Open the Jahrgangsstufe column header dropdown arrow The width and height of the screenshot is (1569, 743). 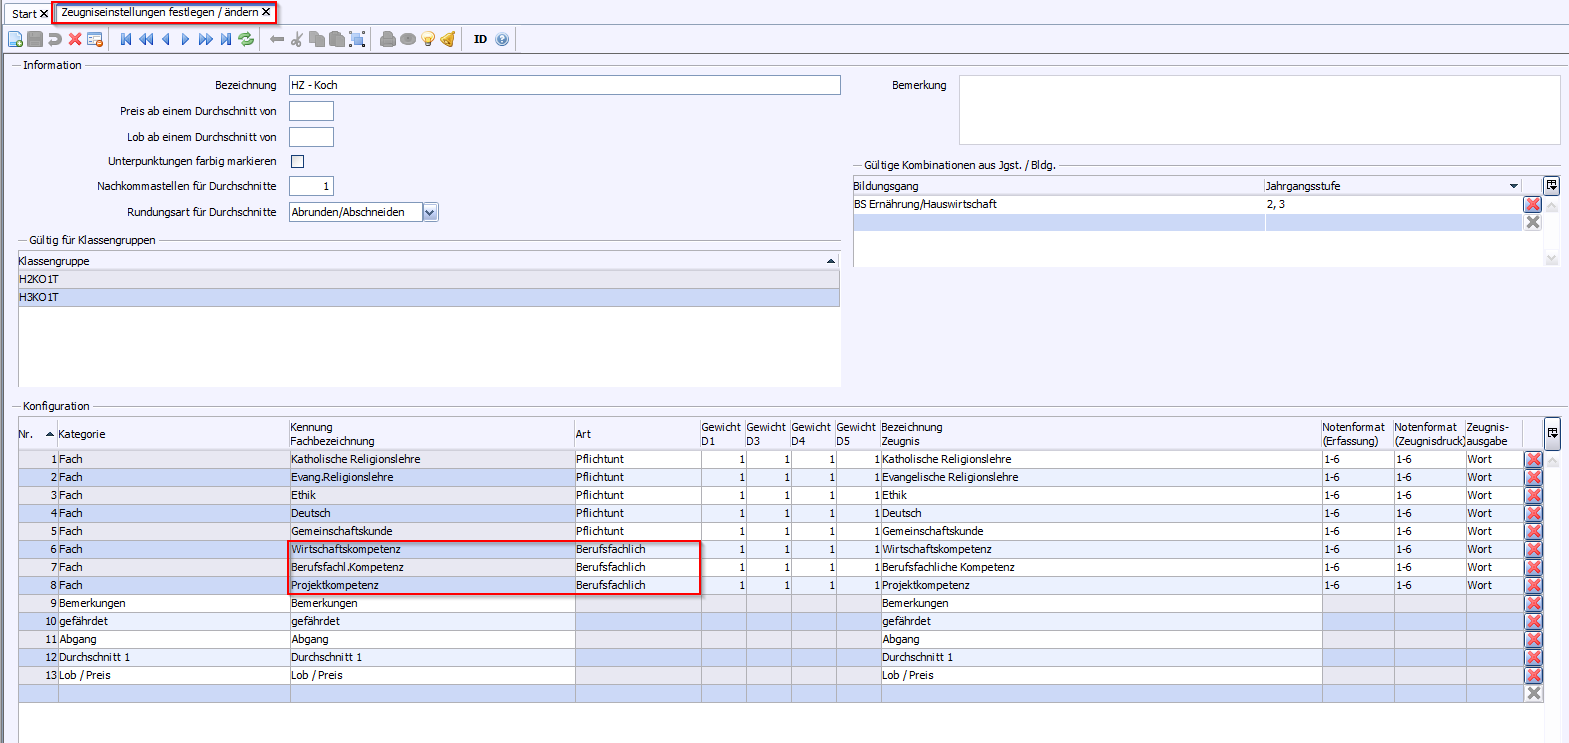point(1513,186)
